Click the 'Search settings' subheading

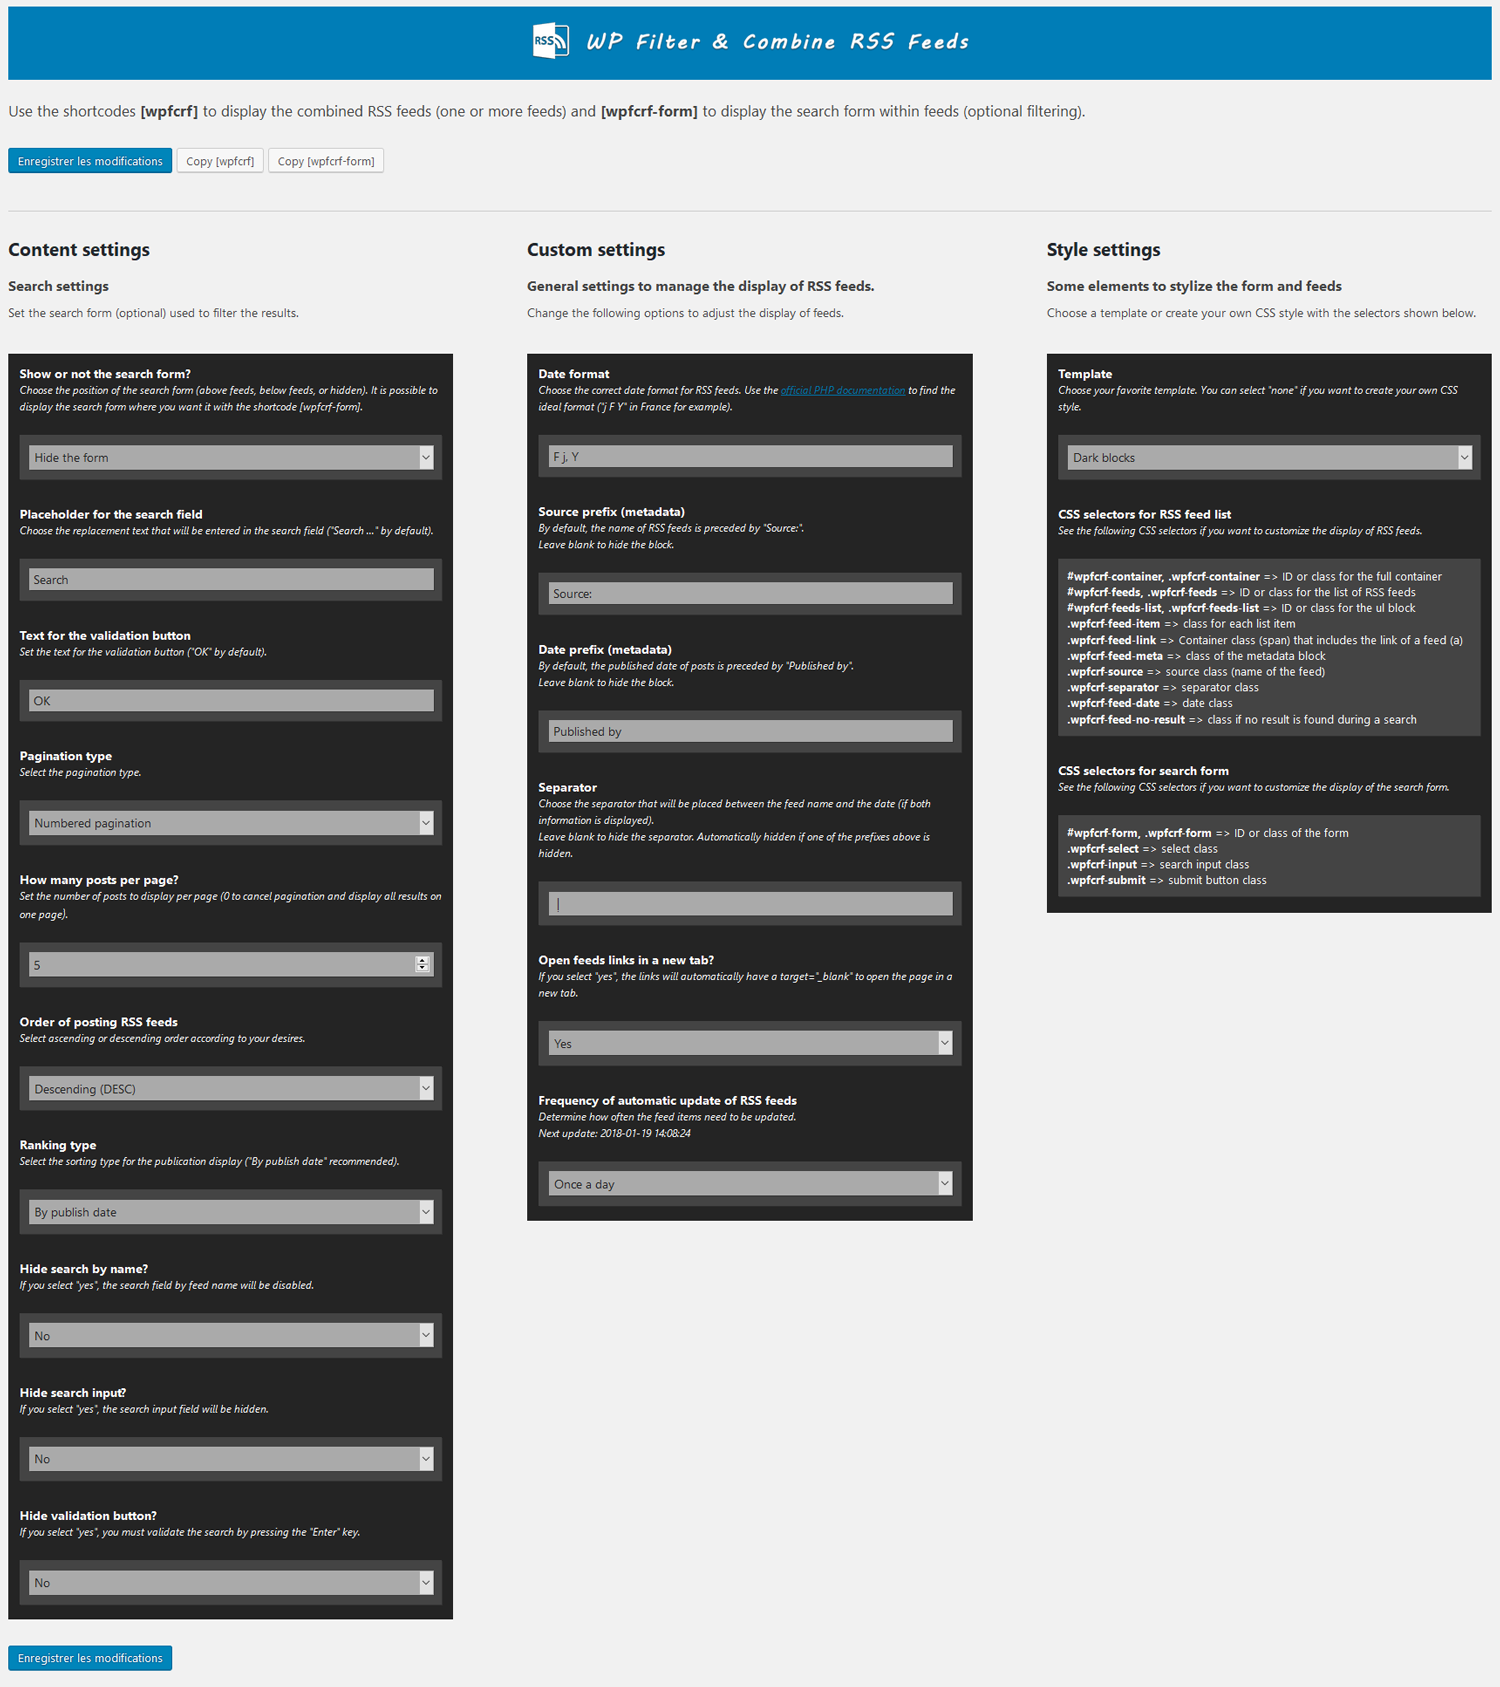58,286
